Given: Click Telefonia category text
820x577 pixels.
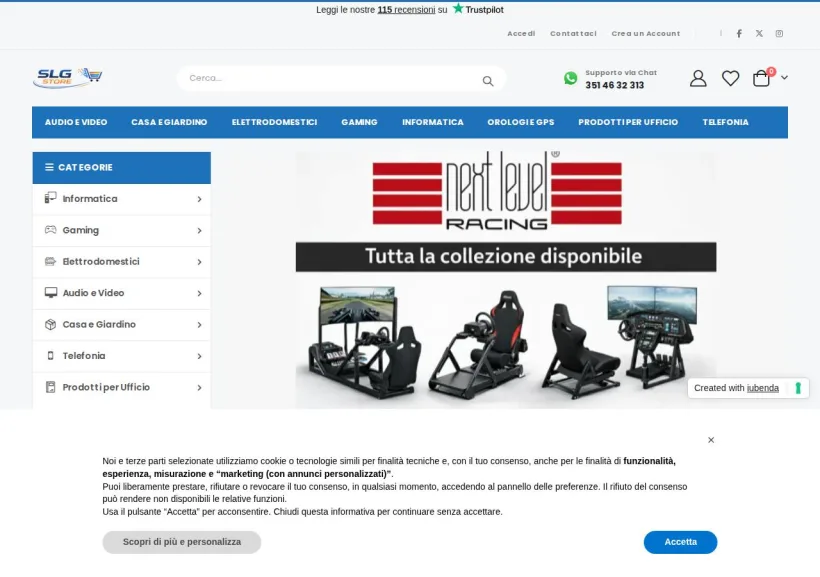Looking at the screenshot, I should [84, 356].
